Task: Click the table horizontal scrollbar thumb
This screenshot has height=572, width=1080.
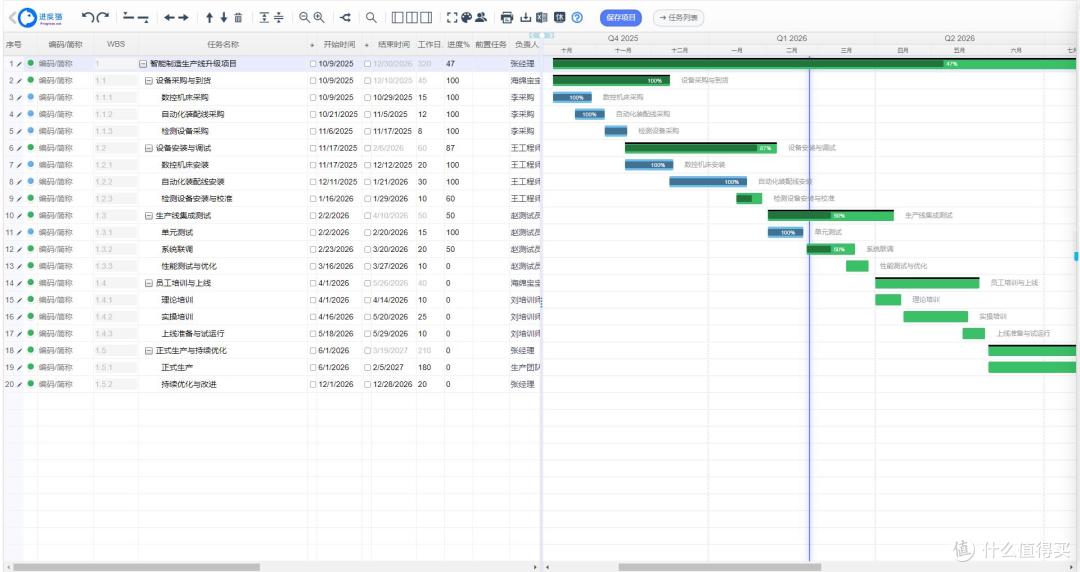Action: click(x=136, y=567)
